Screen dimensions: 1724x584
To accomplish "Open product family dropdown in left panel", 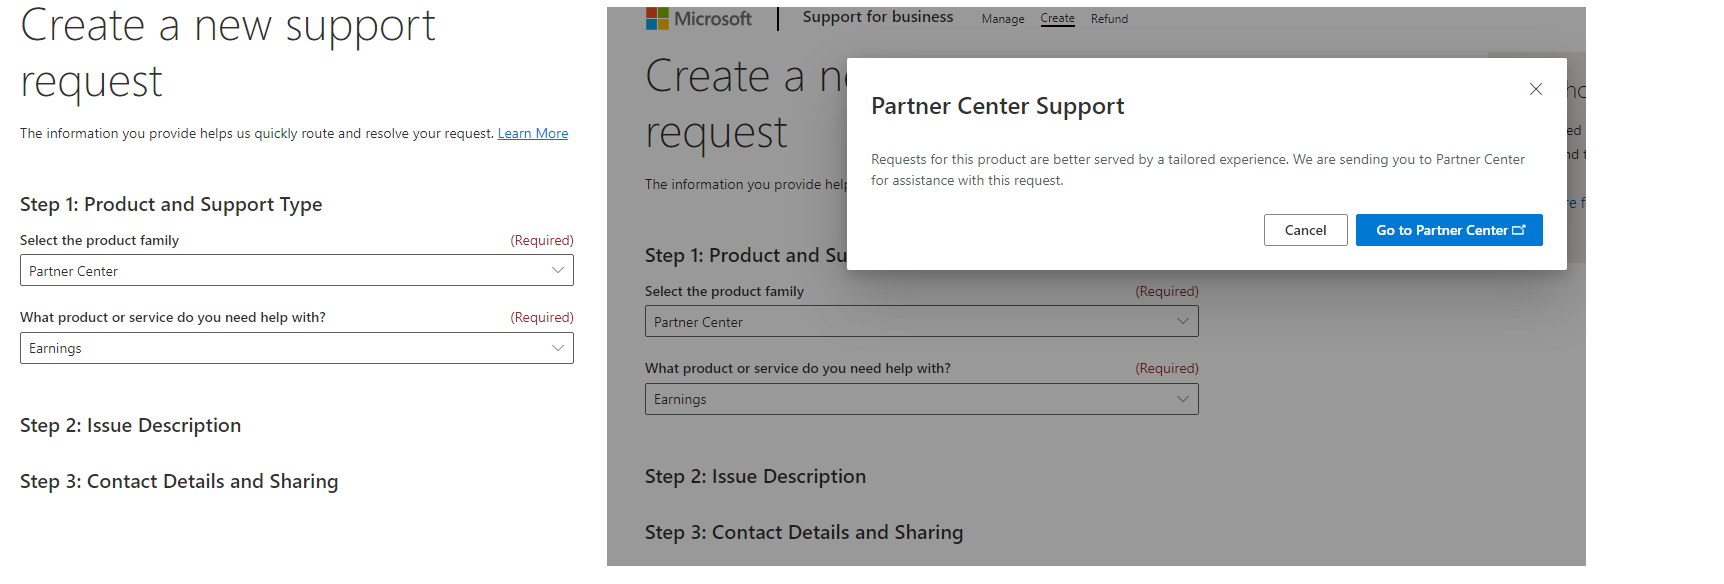I will tap(297, 270).
